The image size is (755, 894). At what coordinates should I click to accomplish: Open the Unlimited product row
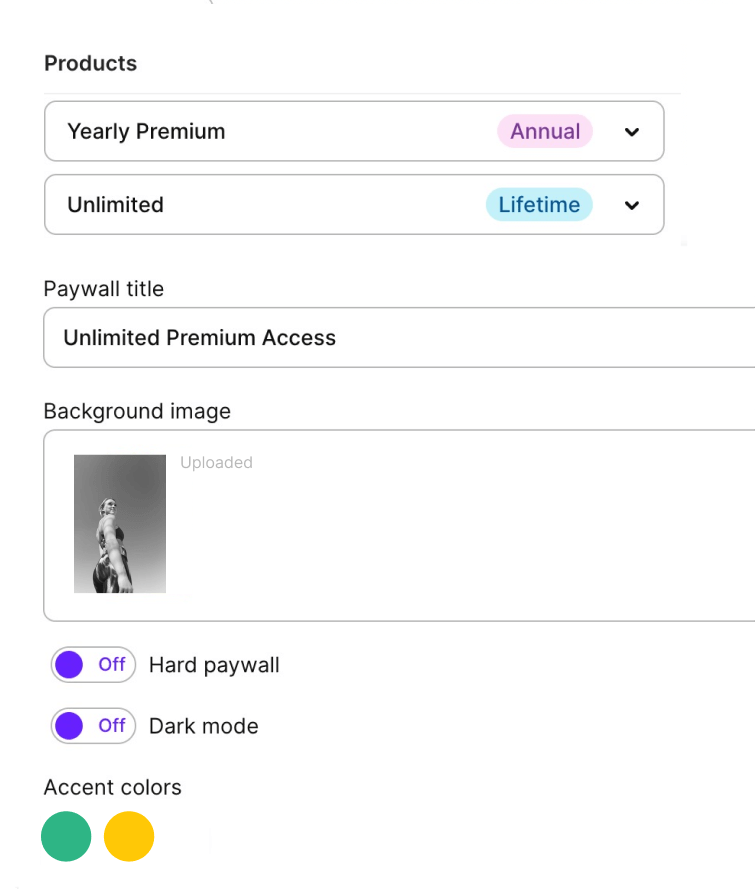(354, 205)
